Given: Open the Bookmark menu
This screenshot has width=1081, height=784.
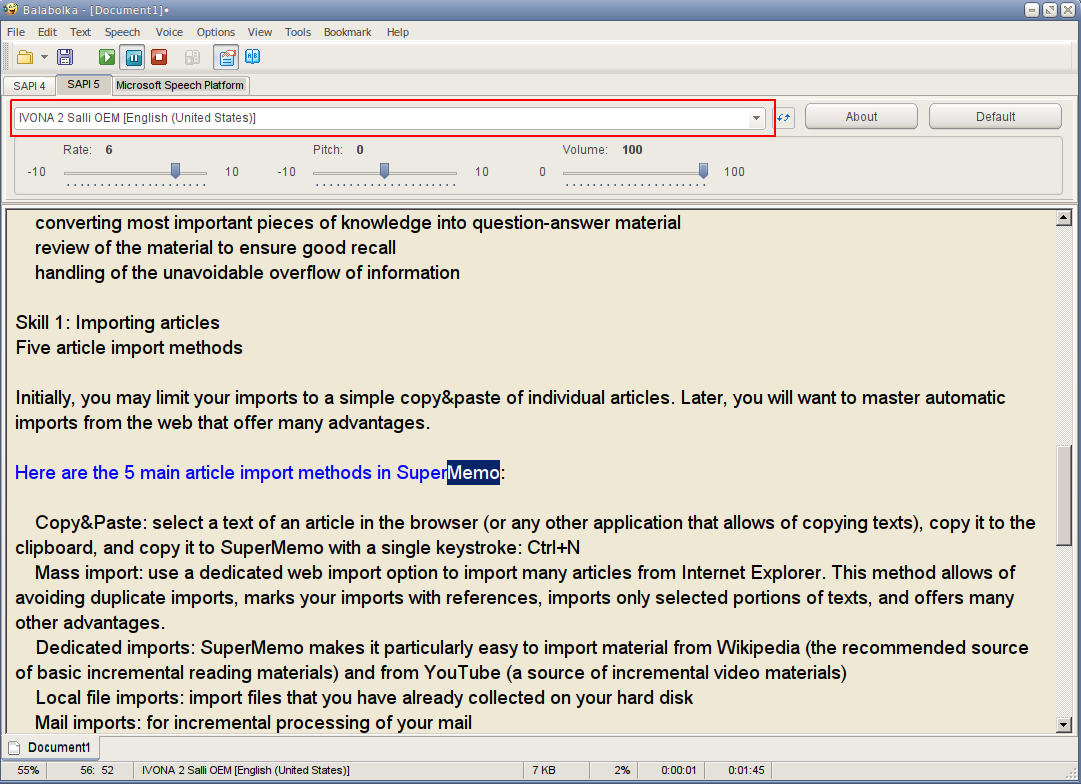Looking at the screenshot, I should pyautogui.click(x=347, y=32).
